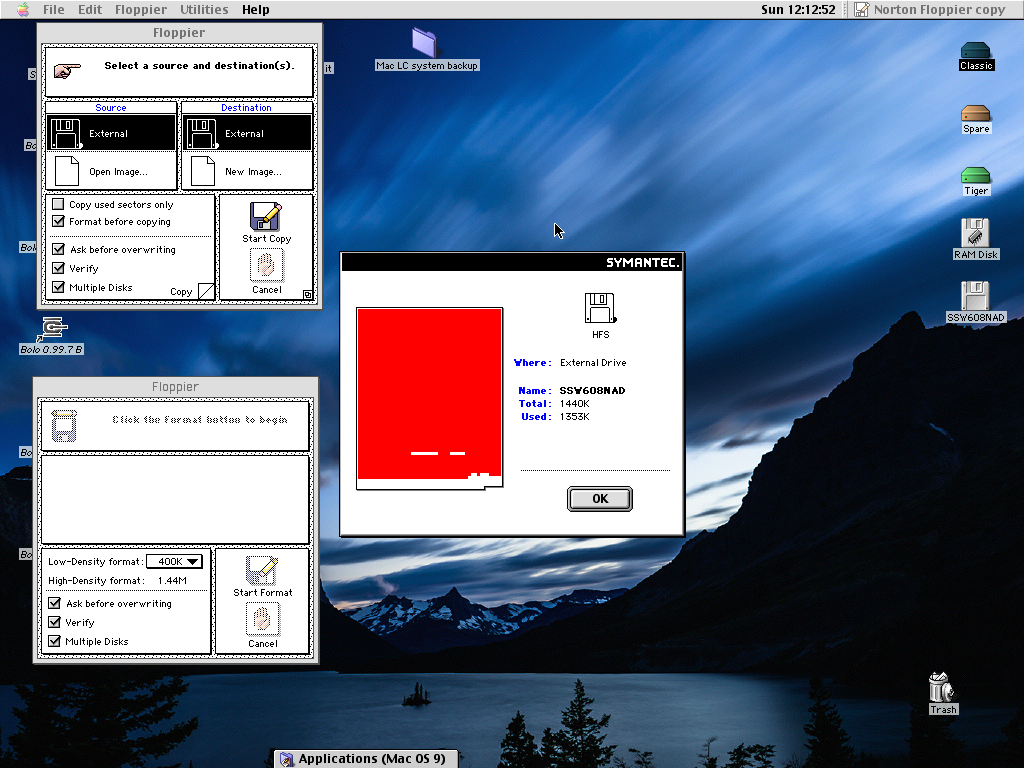Select External floppy as Source
Viewport: 1024px width, 768px height.
point(110,133)
